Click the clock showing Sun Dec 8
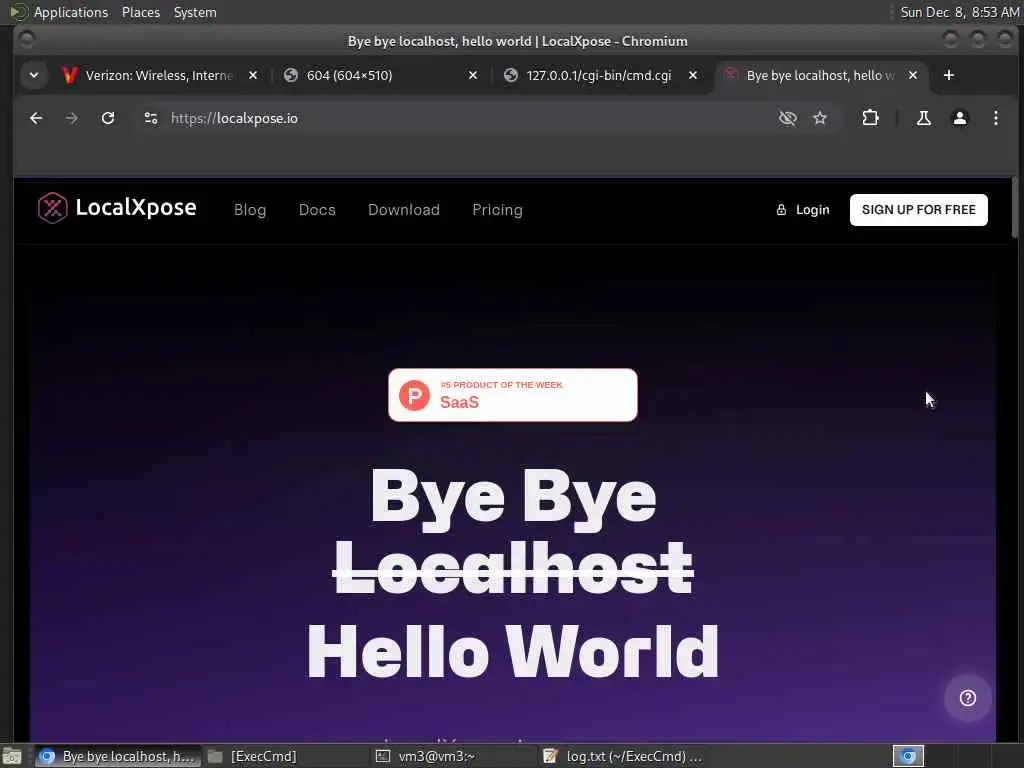Image resolution: width=1024 pixels, height=768 pixels. [959, 12]
